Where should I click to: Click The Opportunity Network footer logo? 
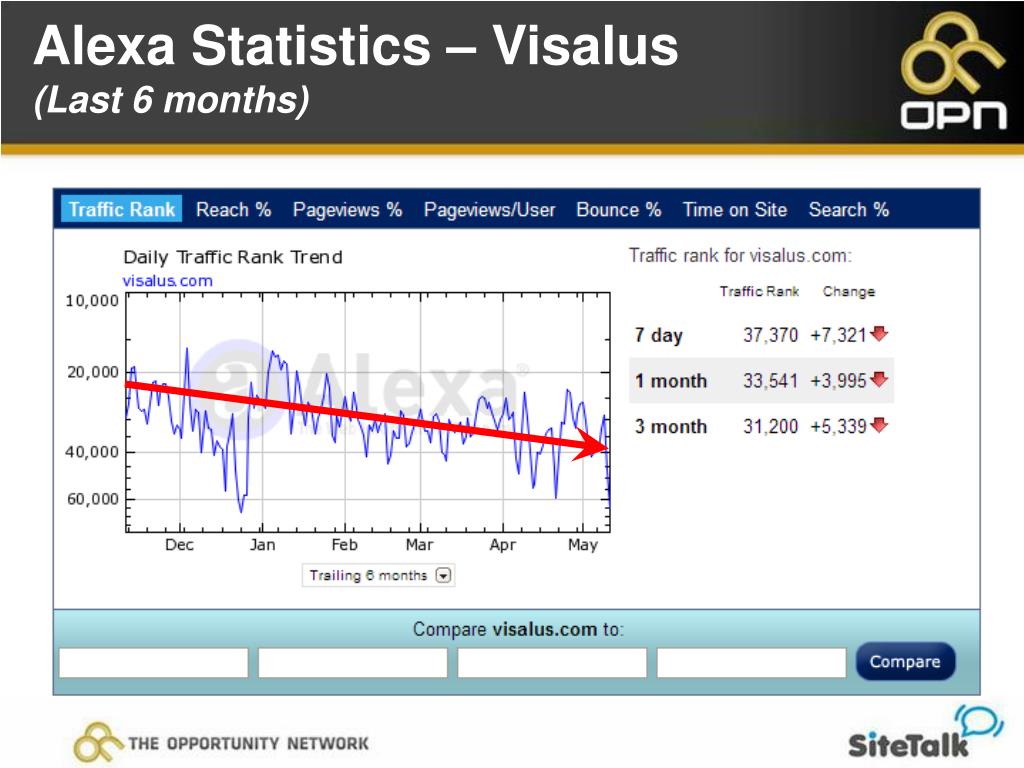click(221, 743)
